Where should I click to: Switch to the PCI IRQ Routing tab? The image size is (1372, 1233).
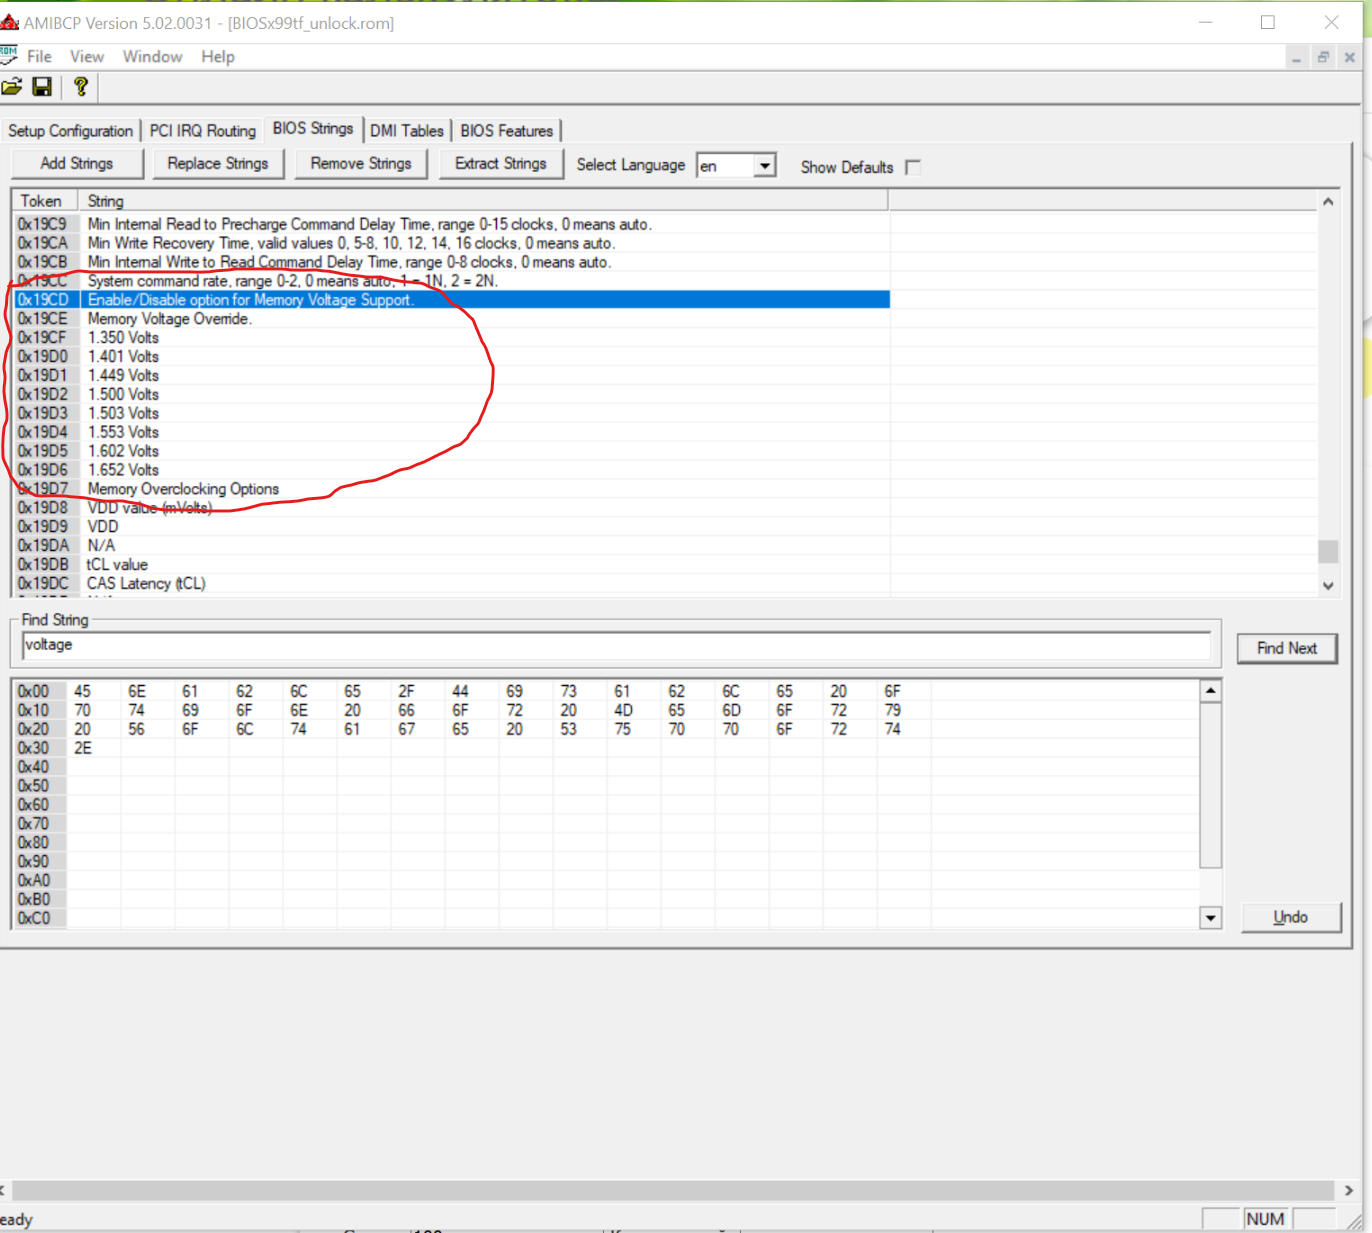click(x=203, y=131)
